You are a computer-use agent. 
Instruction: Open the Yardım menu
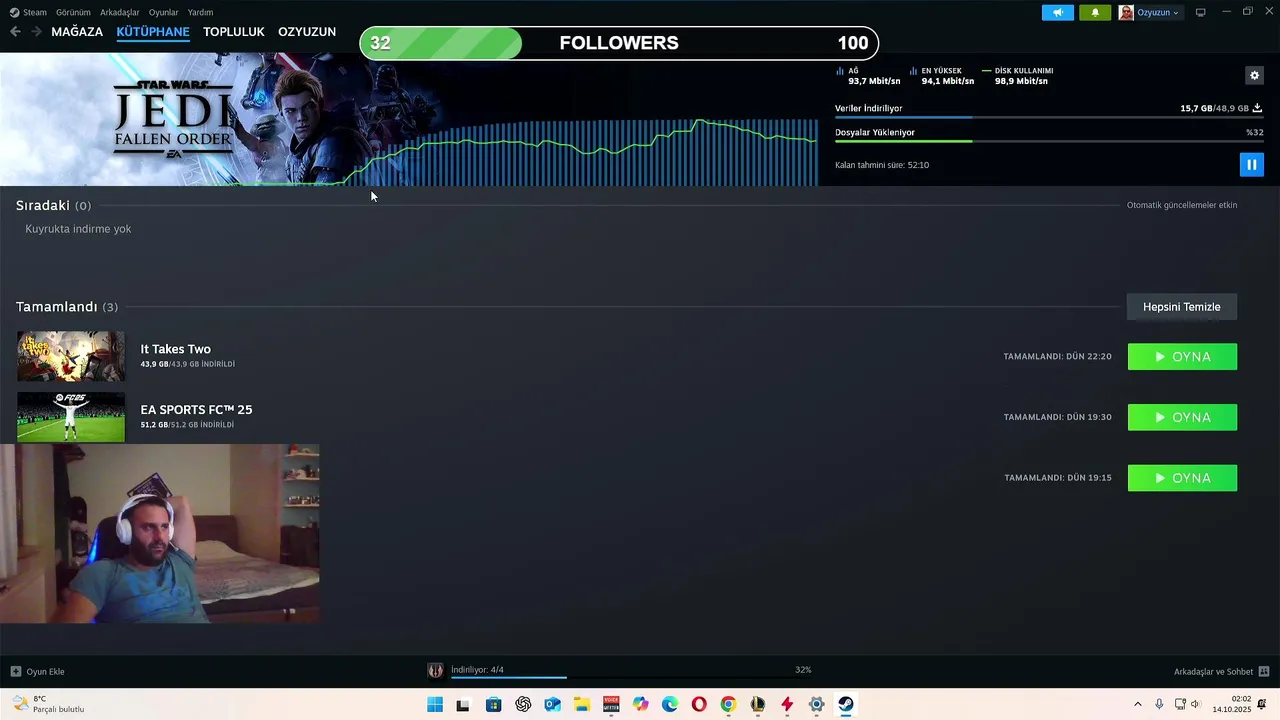pos(200,12)
